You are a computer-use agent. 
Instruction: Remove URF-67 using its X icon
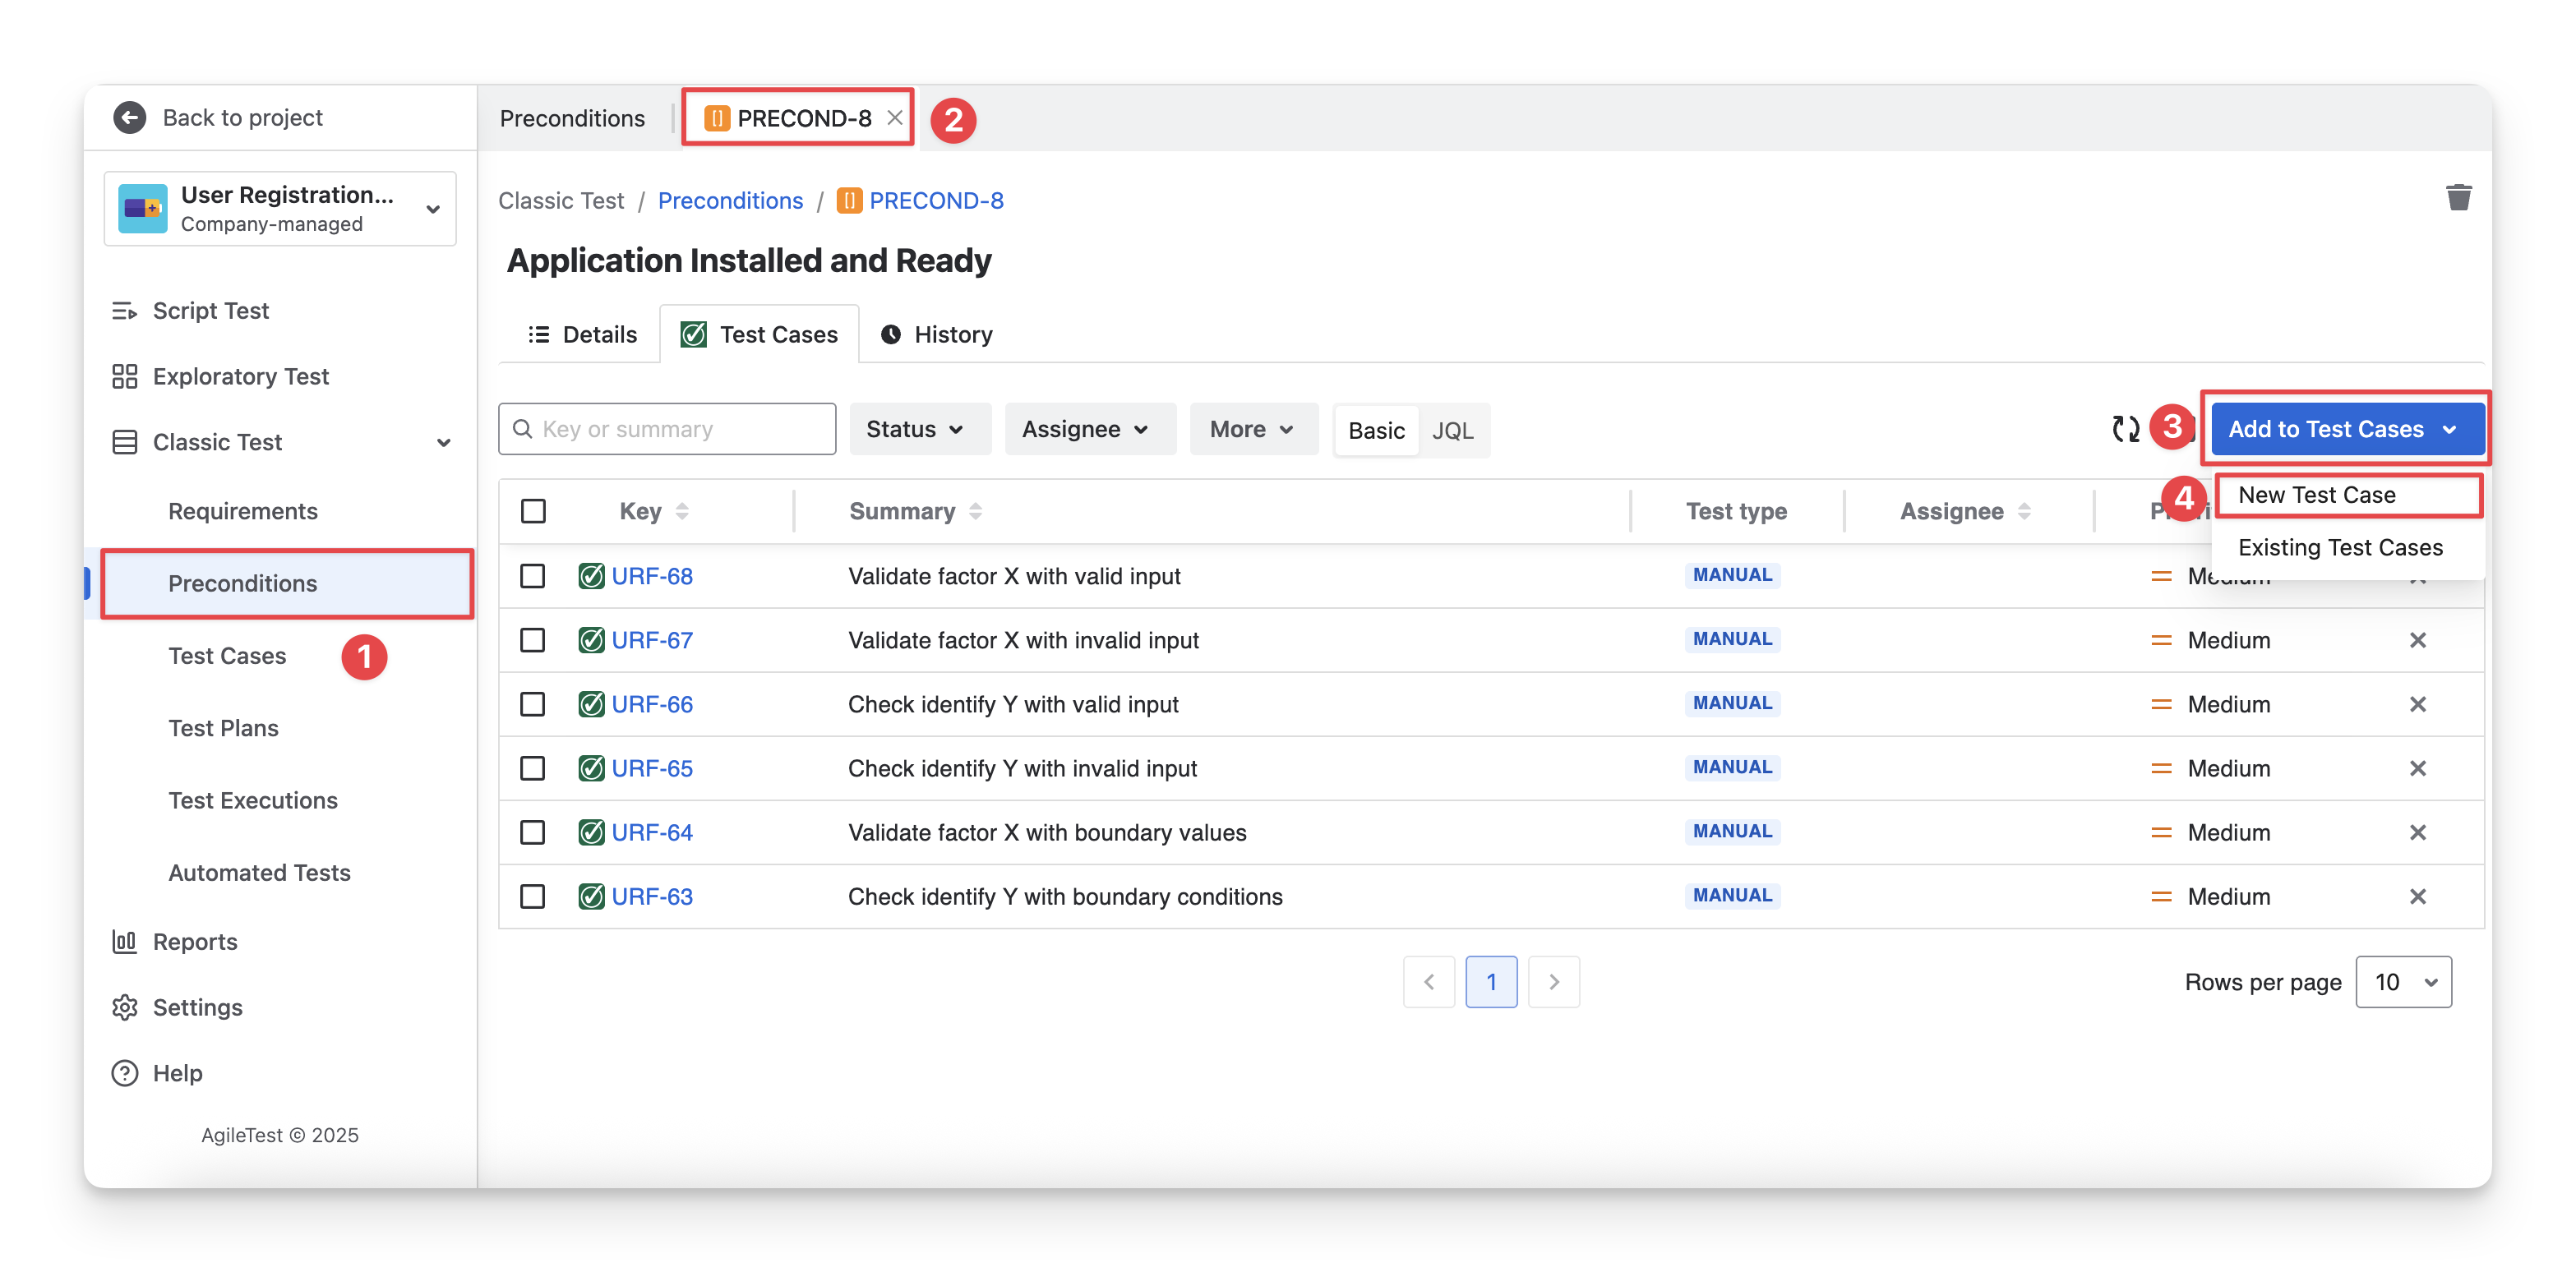pos(2417,640)
